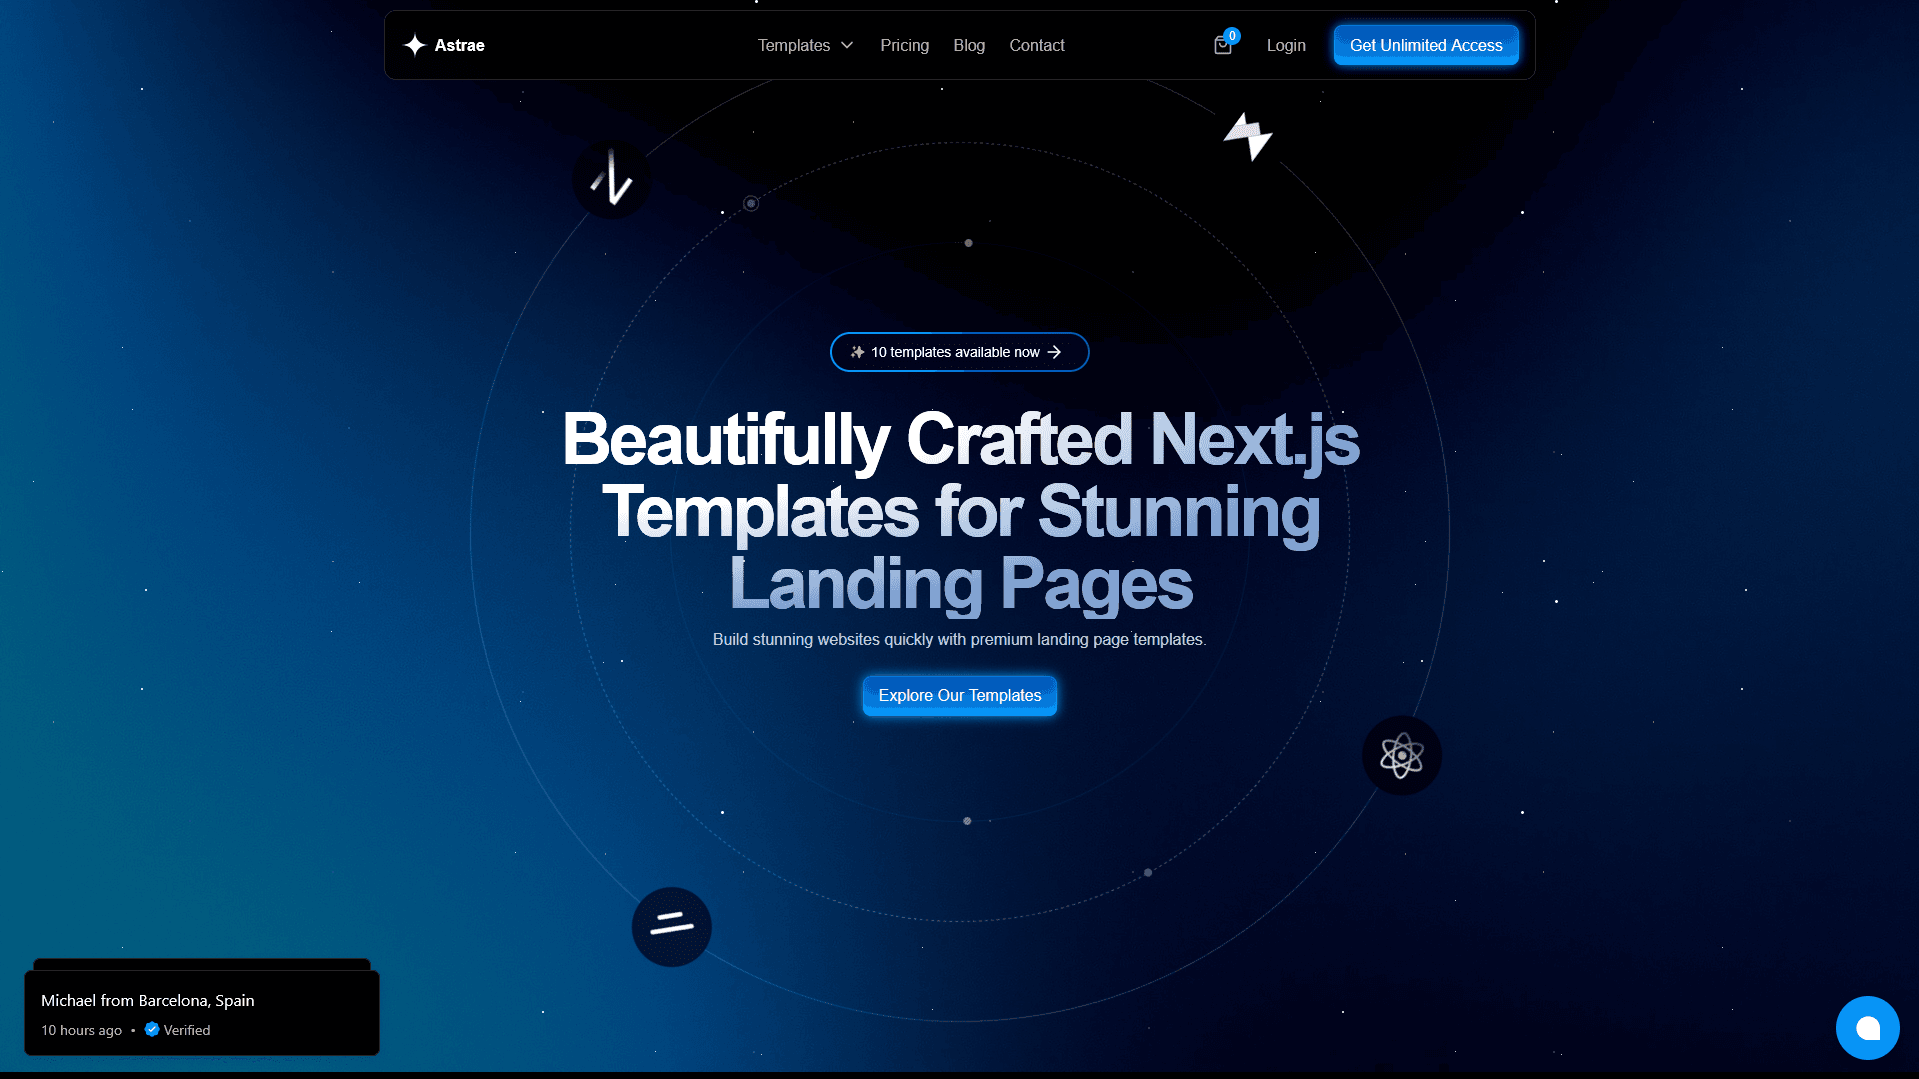Click the slanted N arrow orbit icon
1919x1079 pixels.
(611, 180)
